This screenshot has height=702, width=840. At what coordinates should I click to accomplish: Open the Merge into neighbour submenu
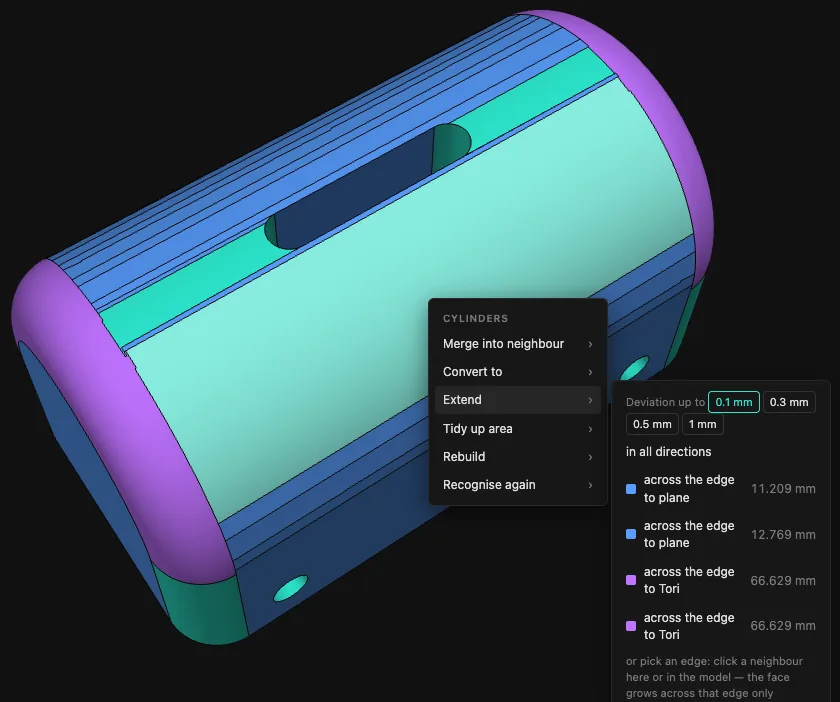(x=518, y=343)
